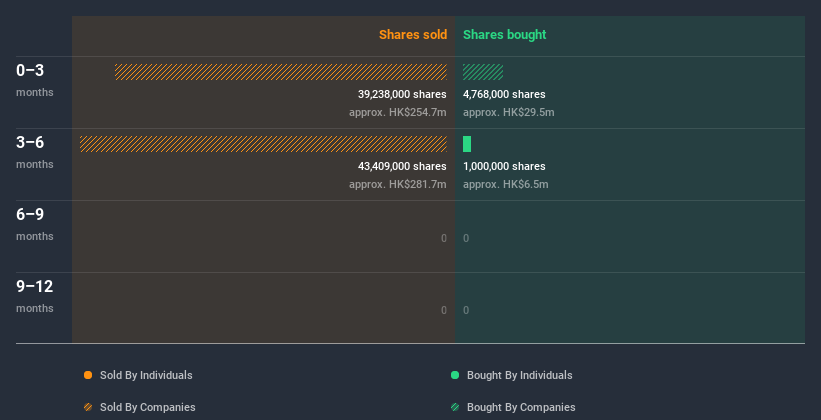Image resolution: width=821 pixels, height=420 pixels.
Task: Click the 9–12 months sold zero value
Action: coord(444,311)
